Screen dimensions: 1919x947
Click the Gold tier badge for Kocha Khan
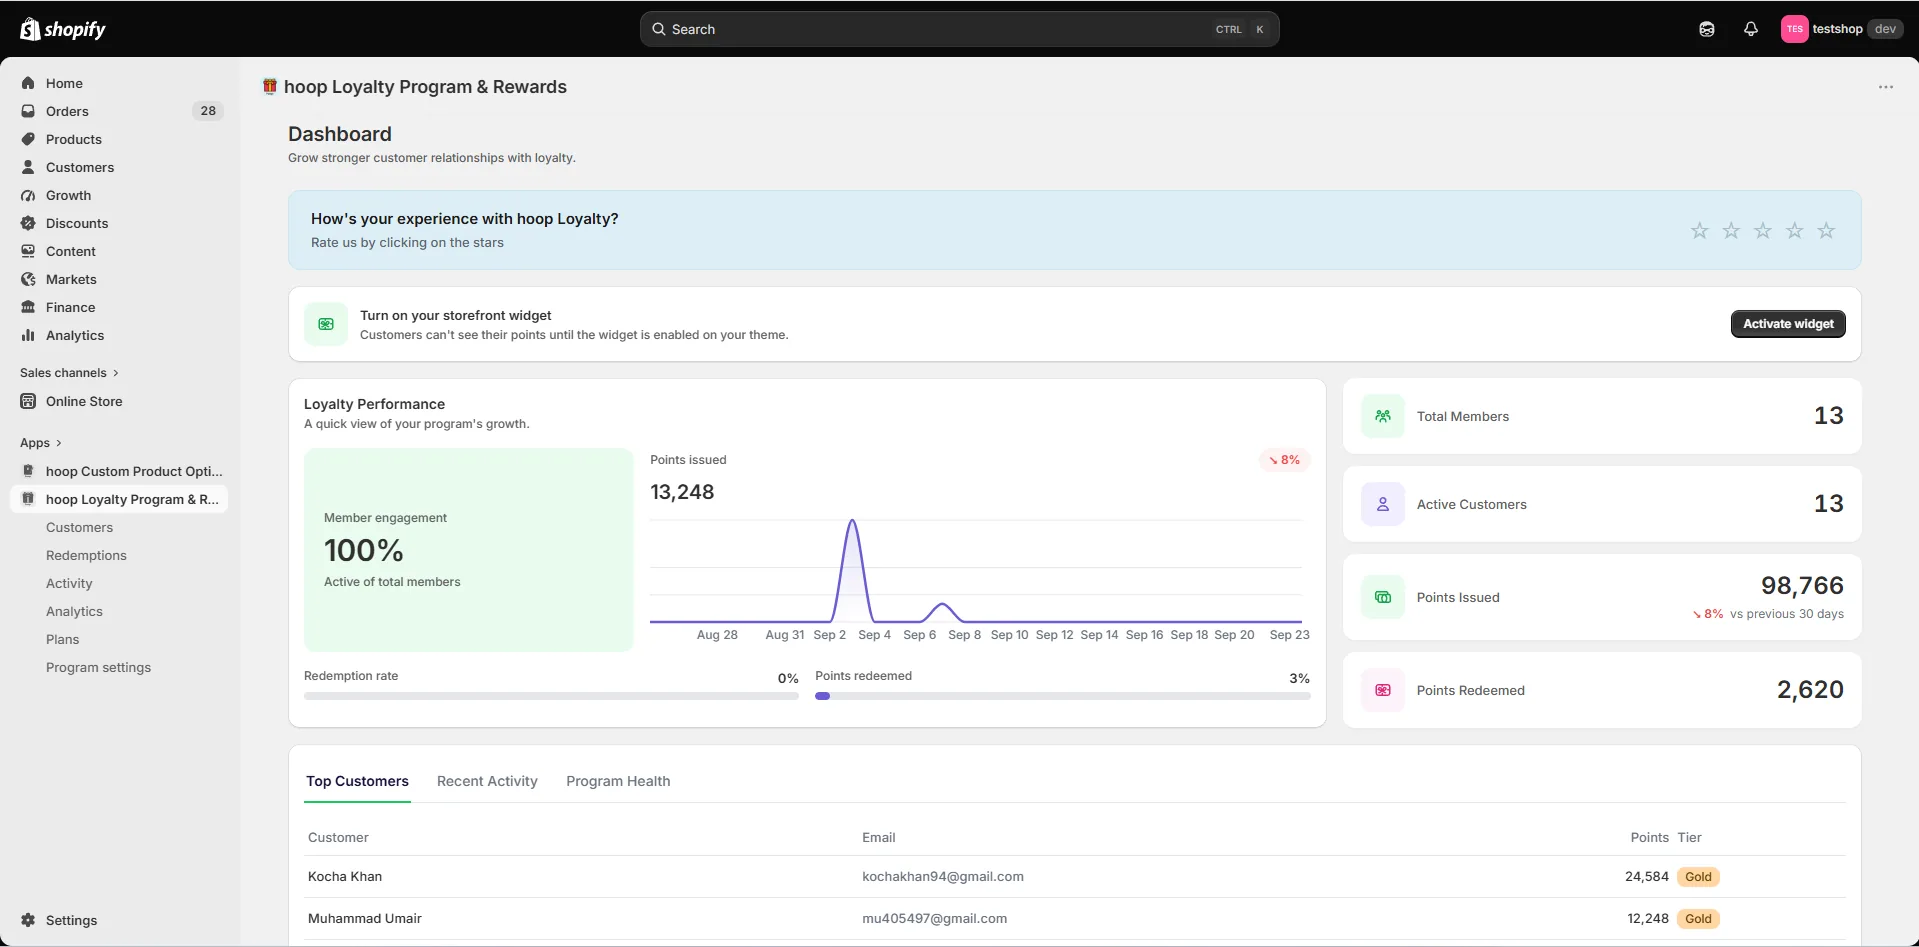[1698, 877]
